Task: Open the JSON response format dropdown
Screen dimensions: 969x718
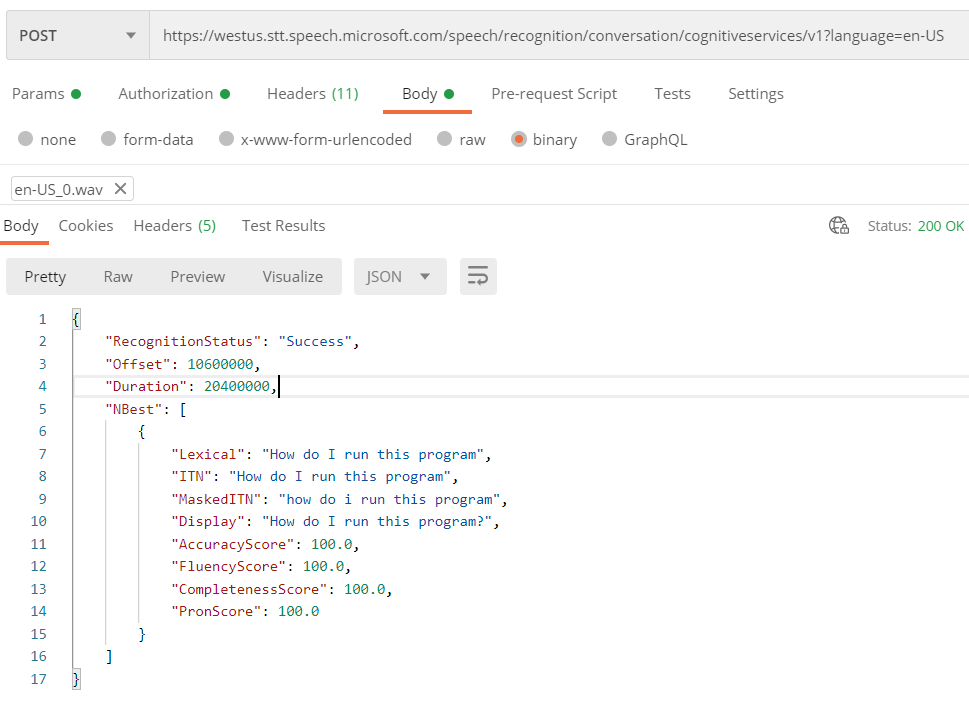Action: [399, 276]
